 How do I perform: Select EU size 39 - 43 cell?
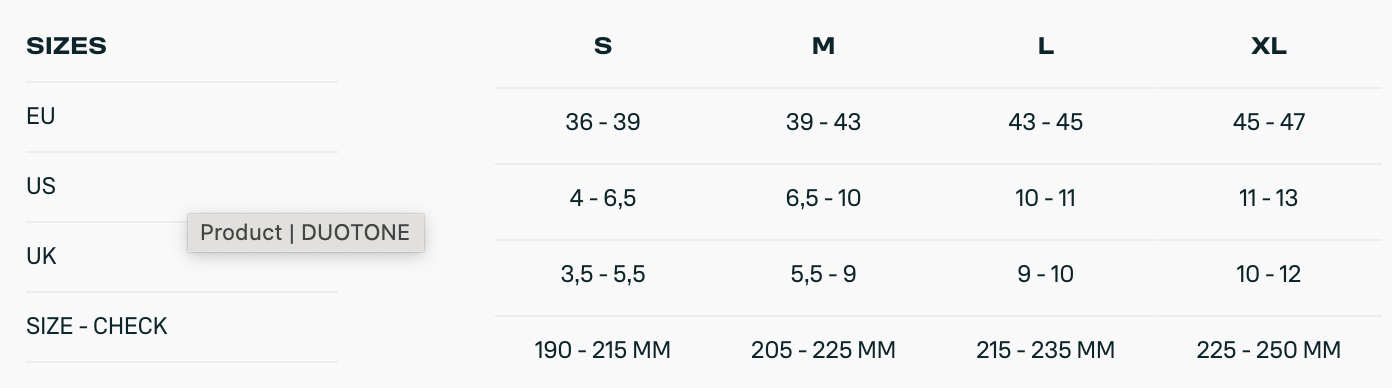[x=824, y=122]
